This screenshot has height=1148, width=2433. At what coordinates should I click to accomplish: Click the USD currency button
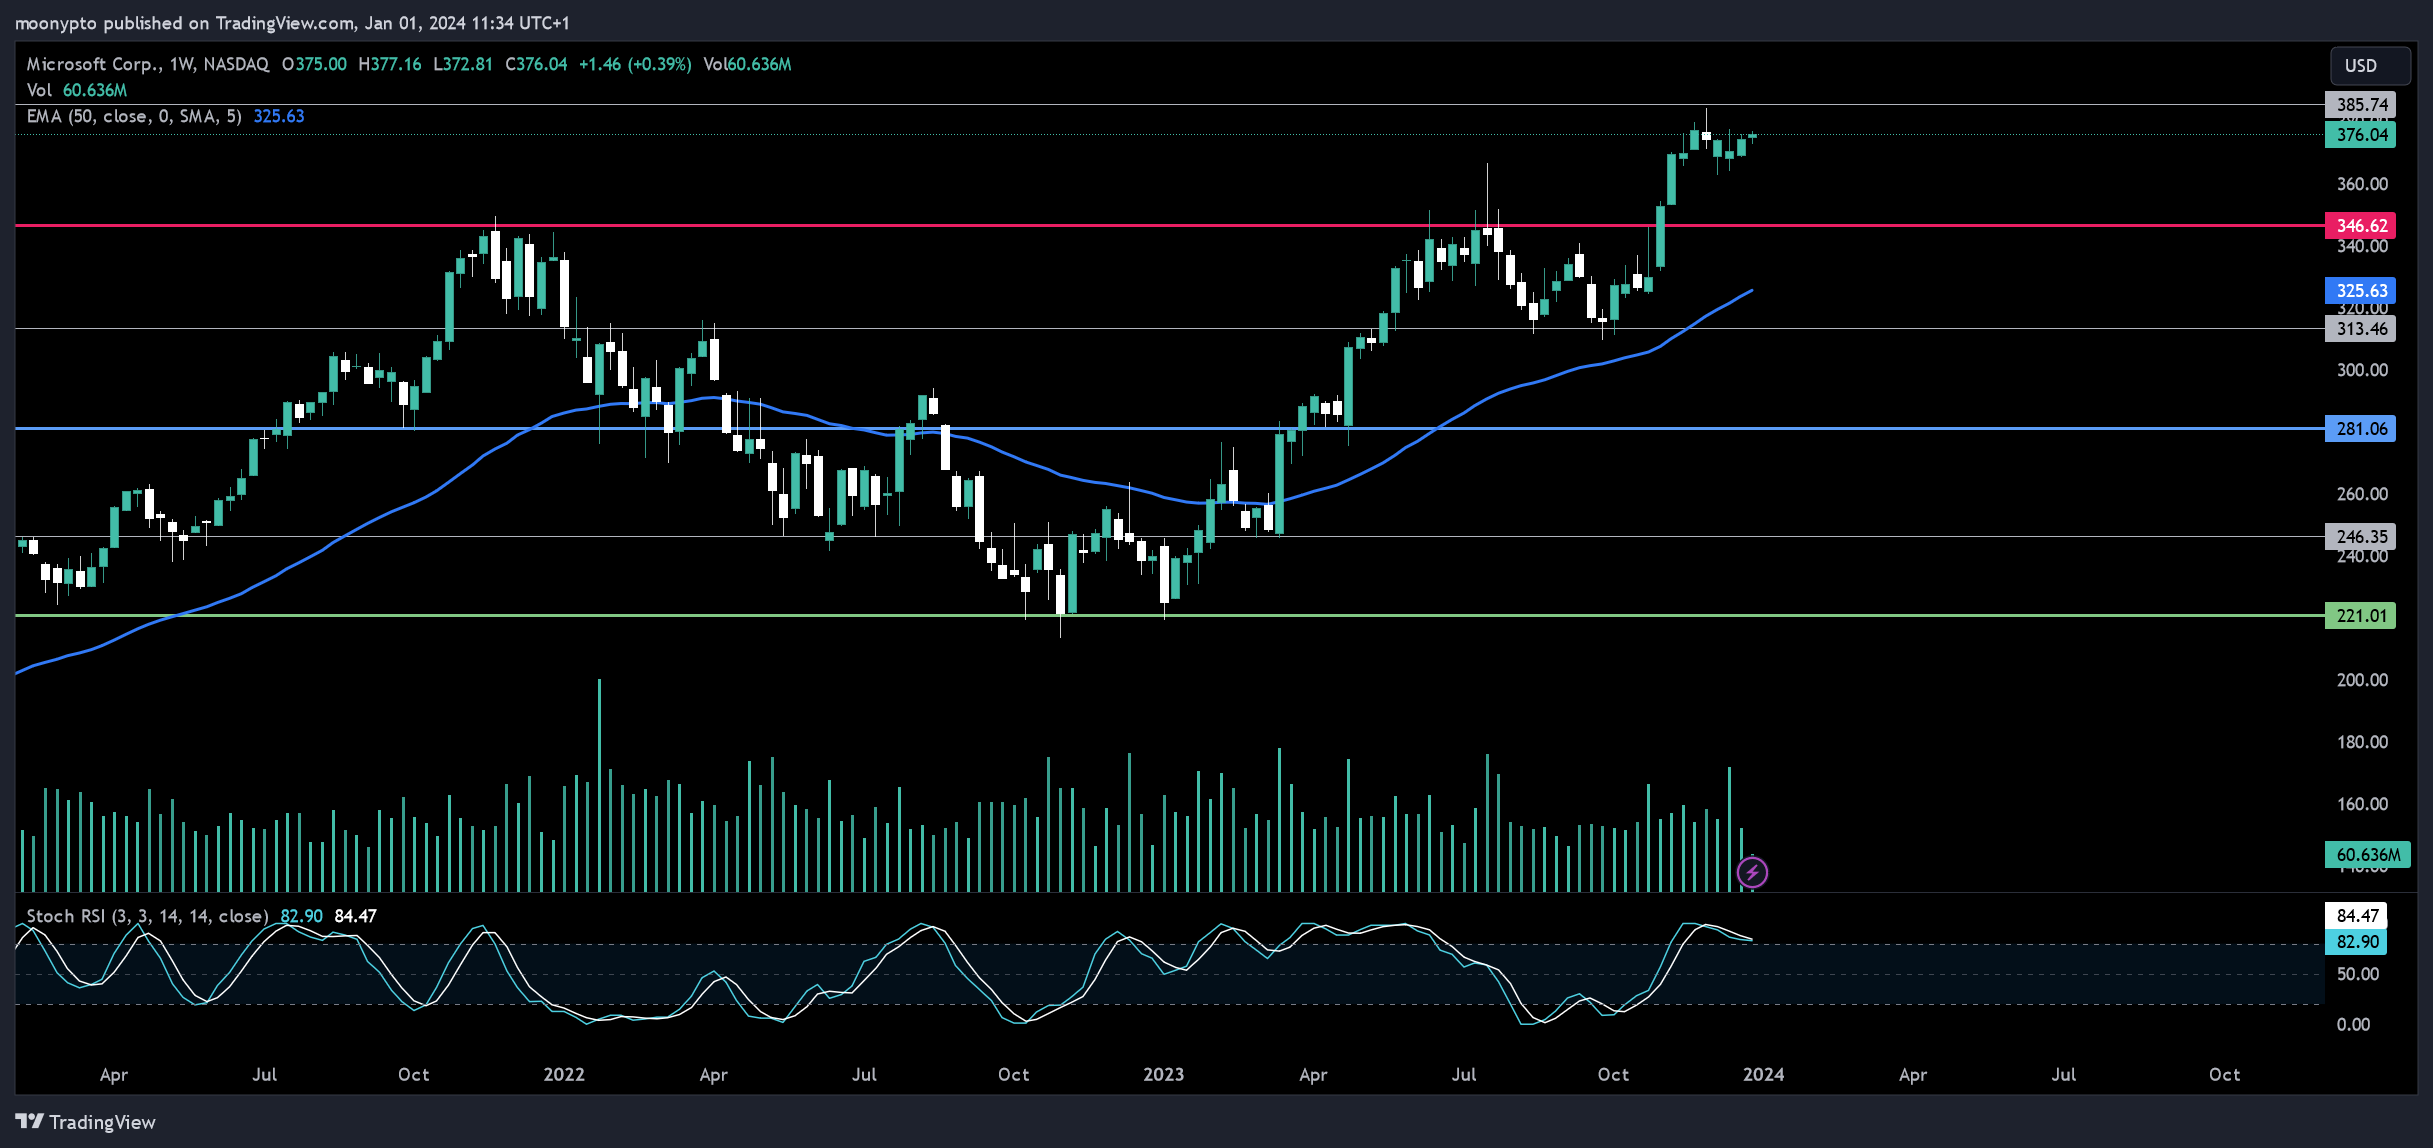(2369, 65)
